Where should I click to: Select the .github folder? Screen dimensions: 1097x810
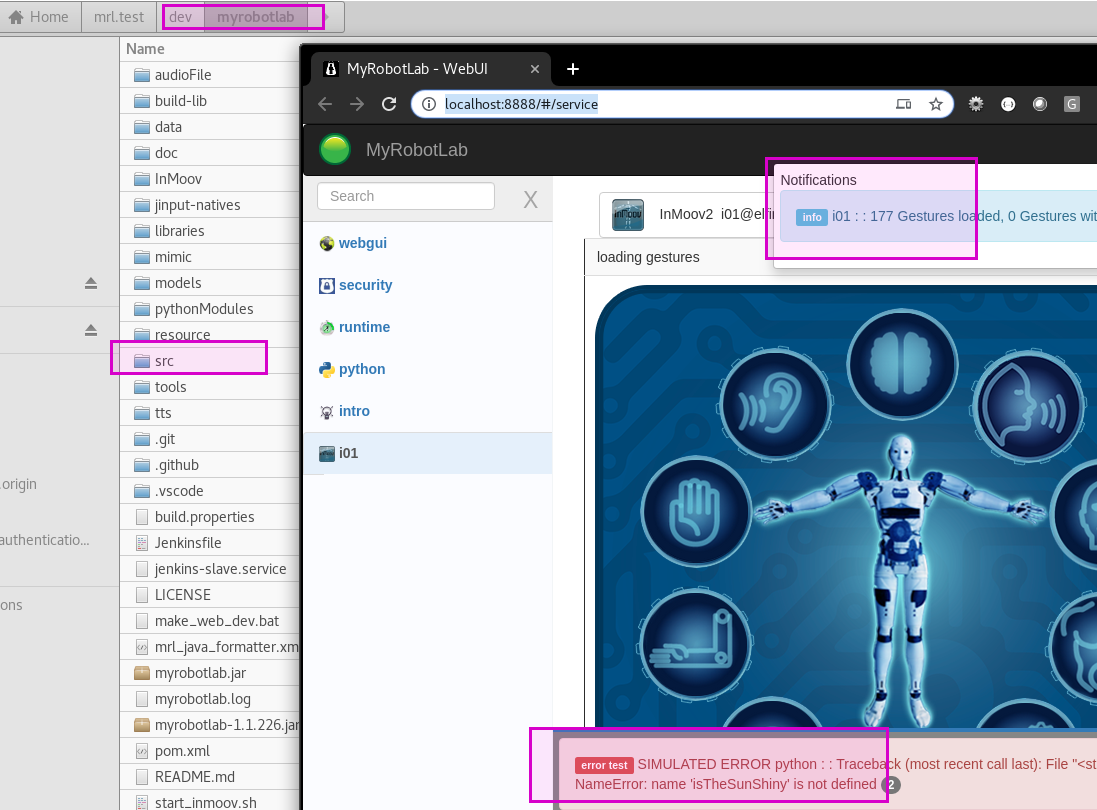[210, 465]
